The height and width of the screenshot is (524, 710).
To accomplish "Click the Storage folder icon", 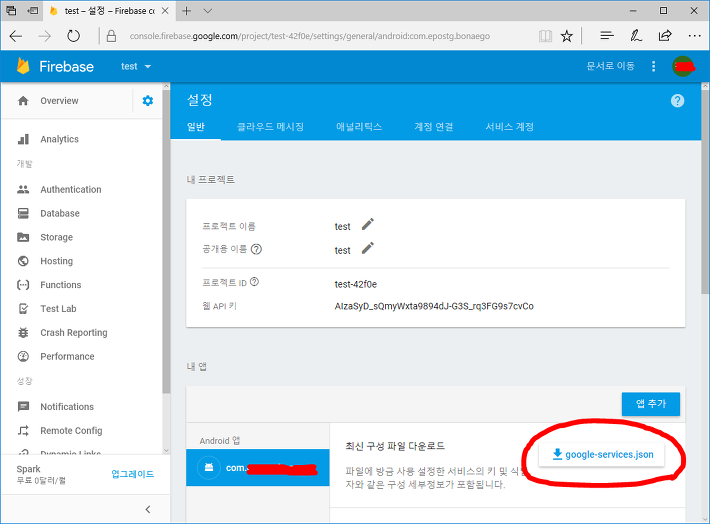I will coord(23,237).
